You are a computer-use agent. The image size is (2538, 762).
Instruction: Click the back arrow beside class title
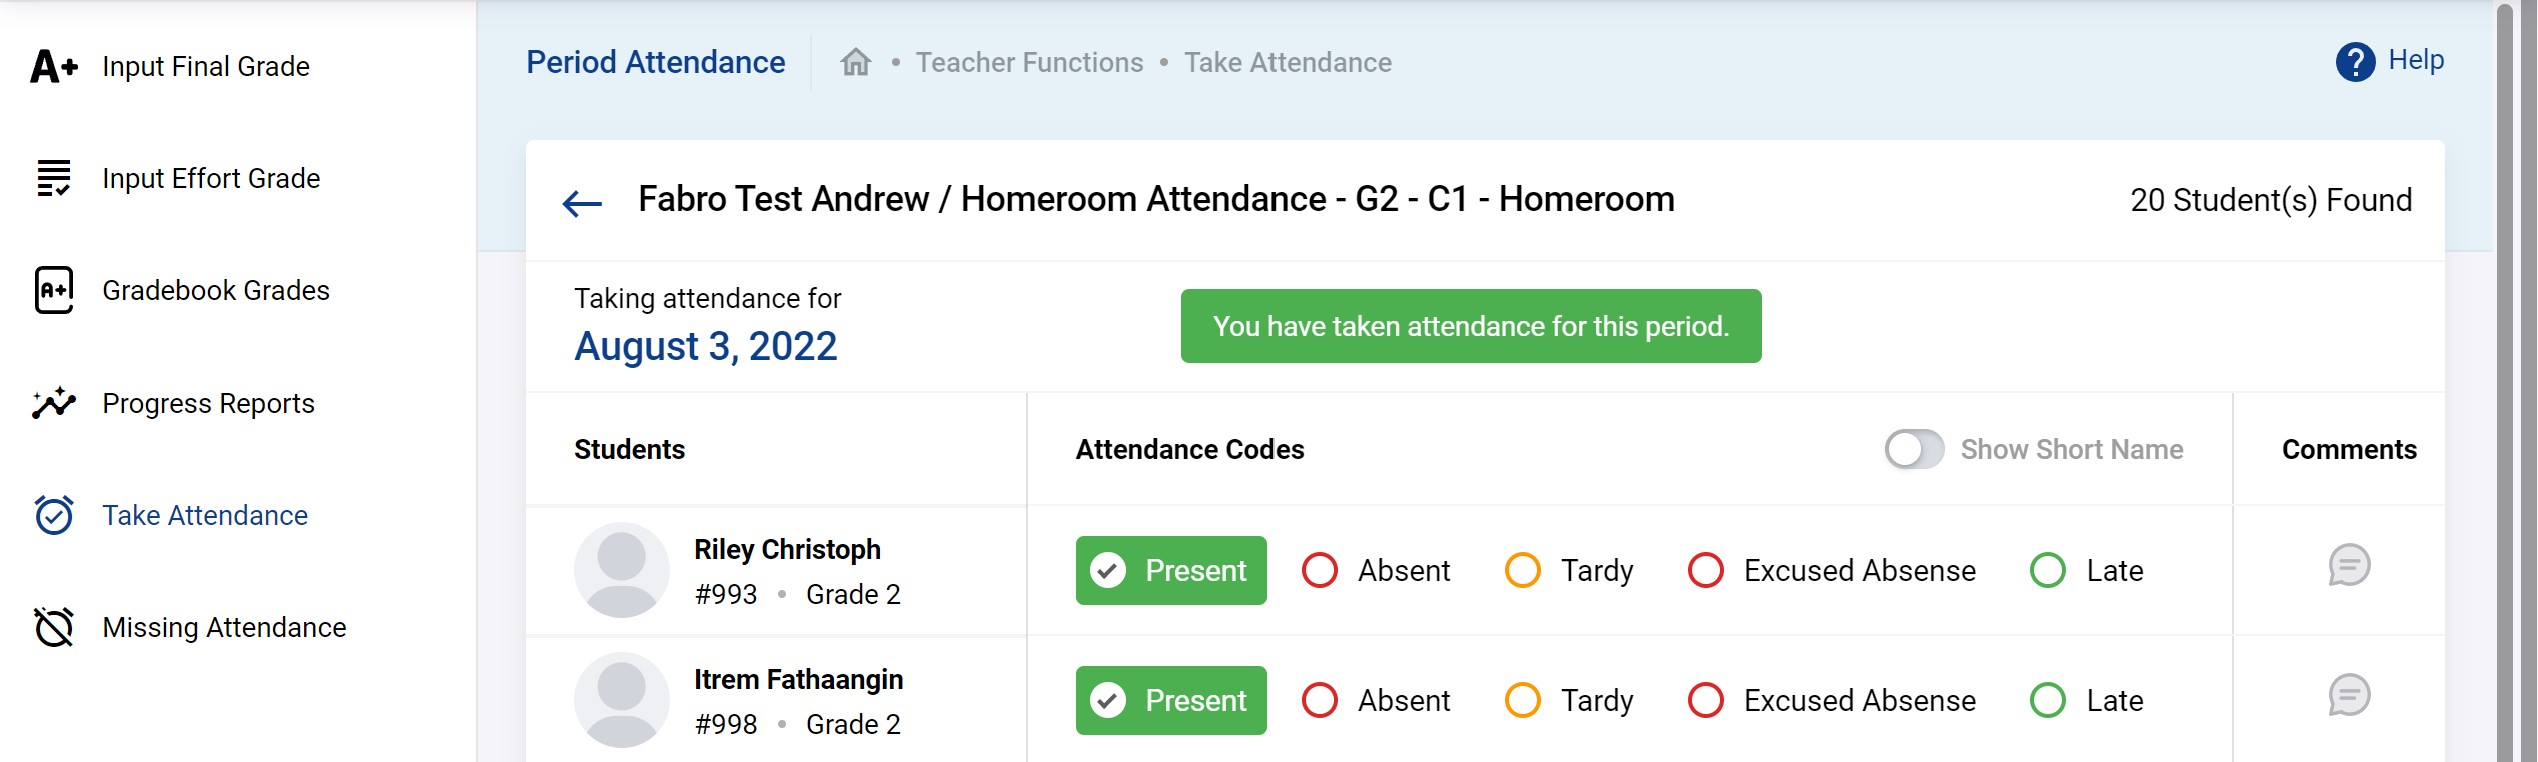(x=582, y=203)
